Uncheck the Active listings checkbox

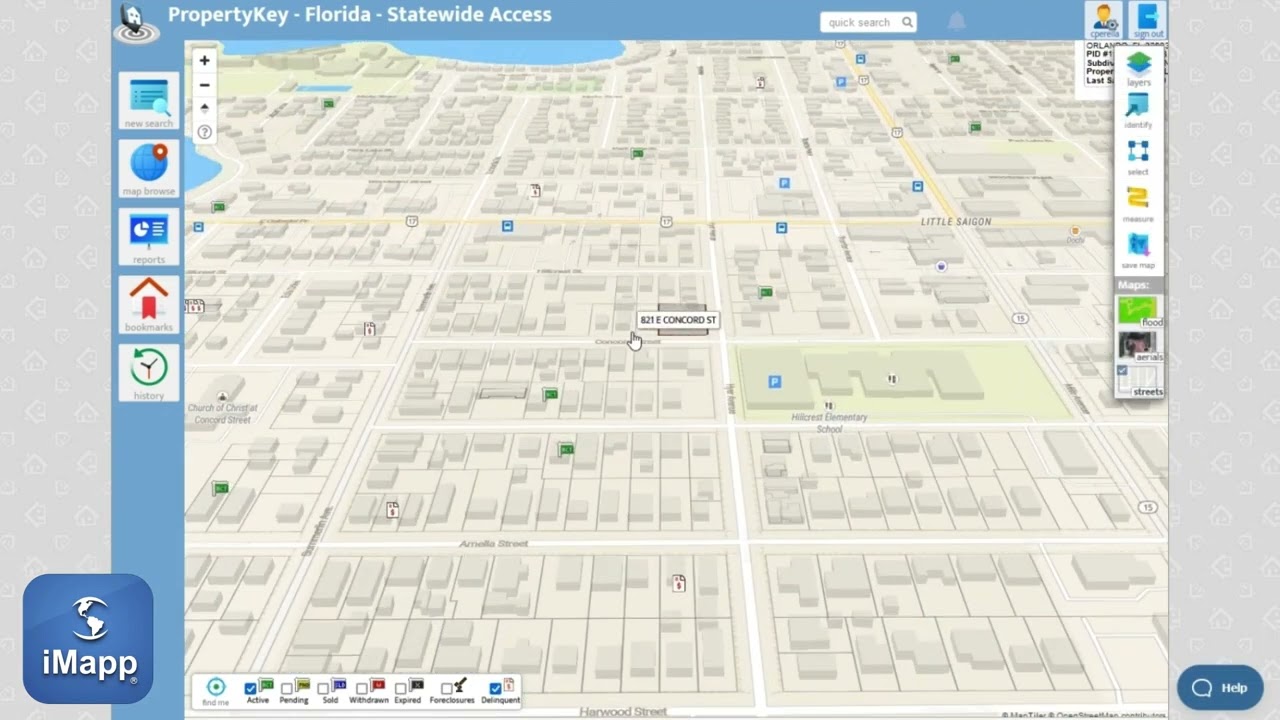(x=251, y=689)
